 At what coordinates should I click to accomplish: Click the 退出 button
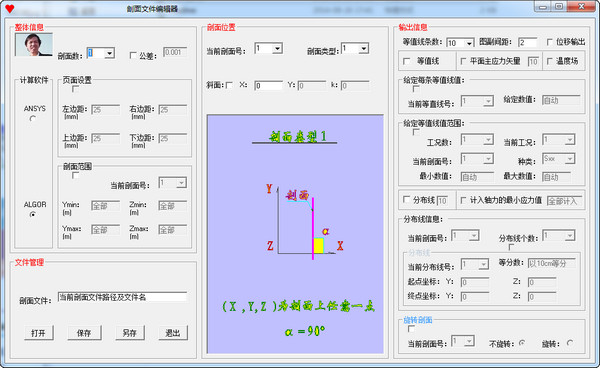pyautogui.click(x=173, y=333)
